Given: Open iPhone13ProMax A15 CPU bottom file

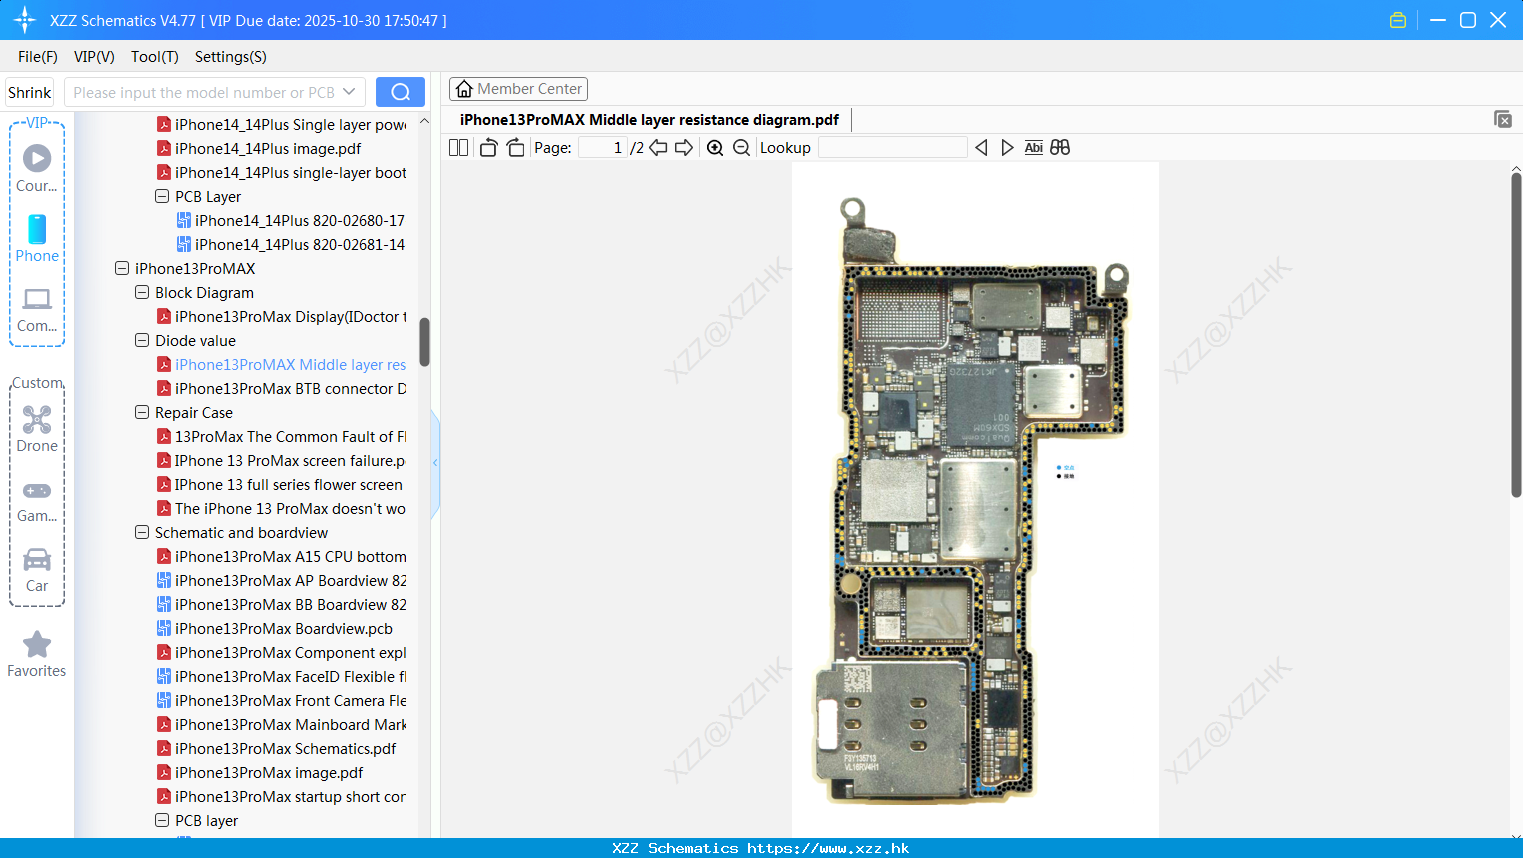Looking at the screenshot, I should tap(290, 556).
